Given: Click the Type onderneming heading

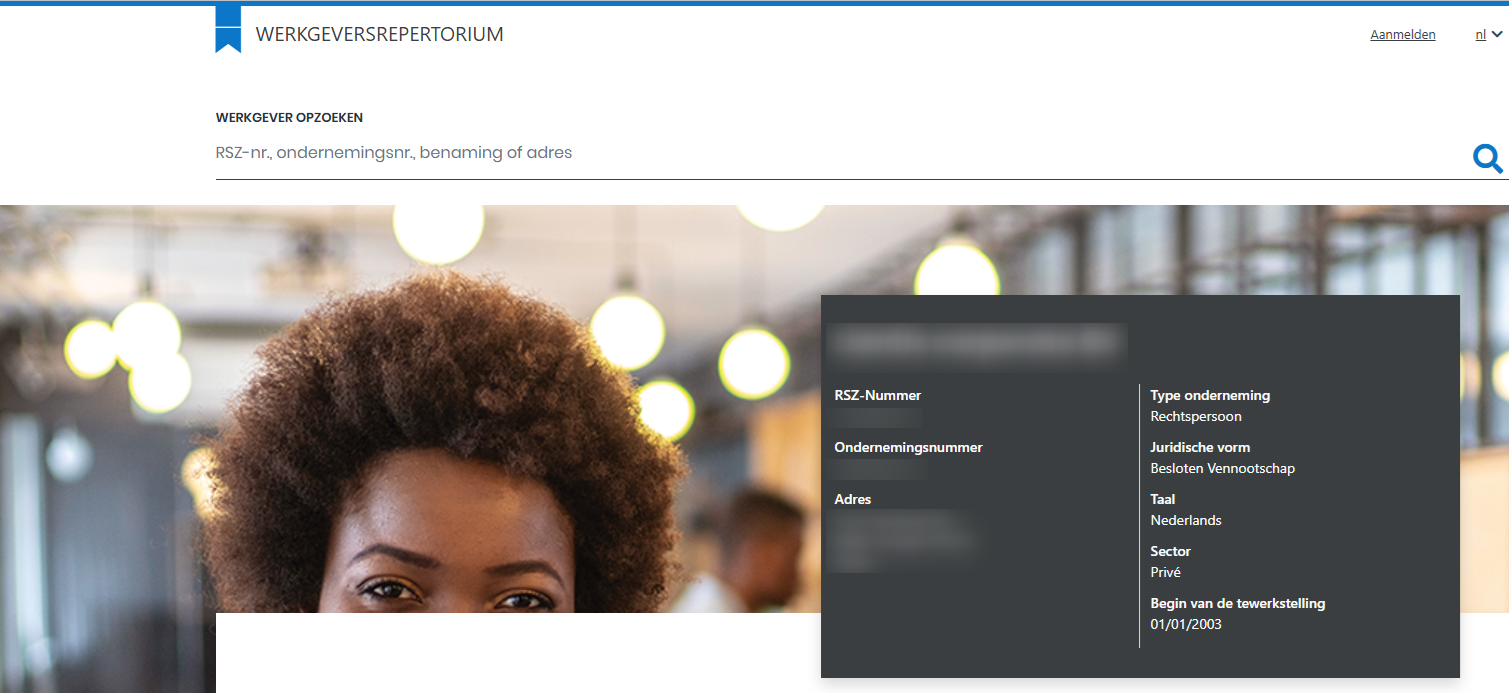Looking at the screenshot, I should tap(1210, 395).
